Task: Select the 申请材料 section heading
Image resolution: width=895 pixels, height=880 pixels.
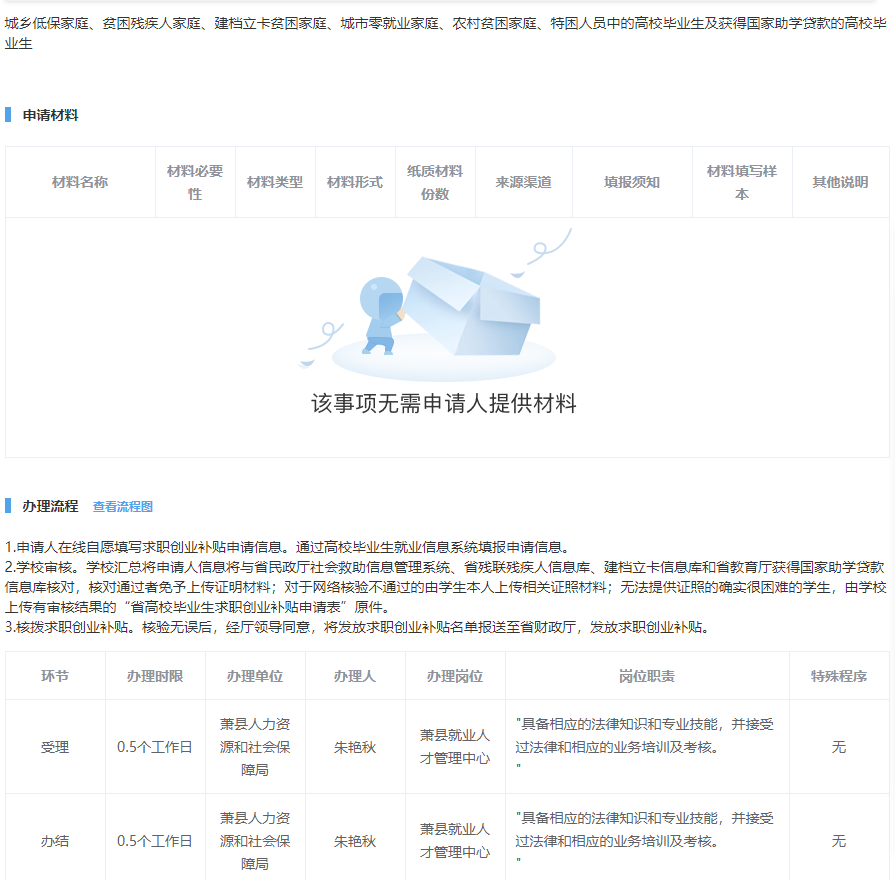Action: pos(50,115)
